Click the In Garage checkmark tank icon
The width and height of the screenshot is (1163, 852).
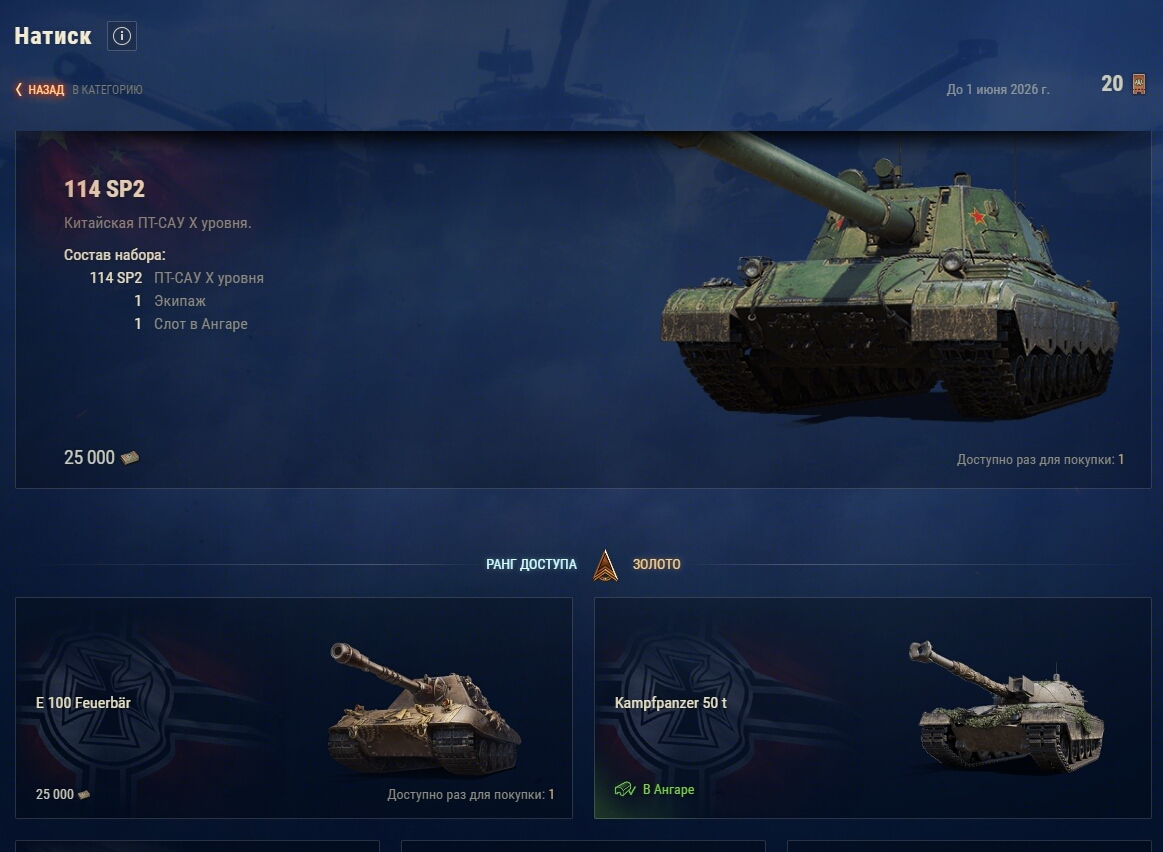pos(625,789)
